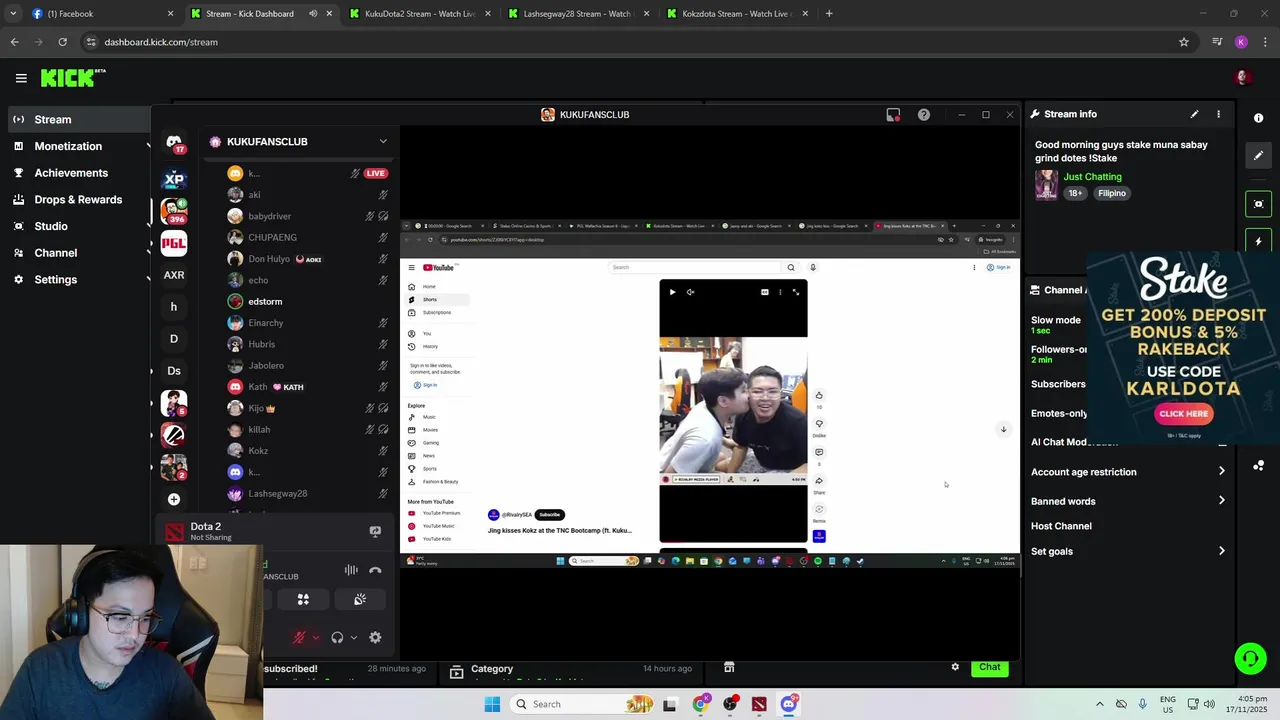Switch to KukuDota2 Stream browser tab
Viewport: 1280px width, 720px height.
click(x=420, y=14)
